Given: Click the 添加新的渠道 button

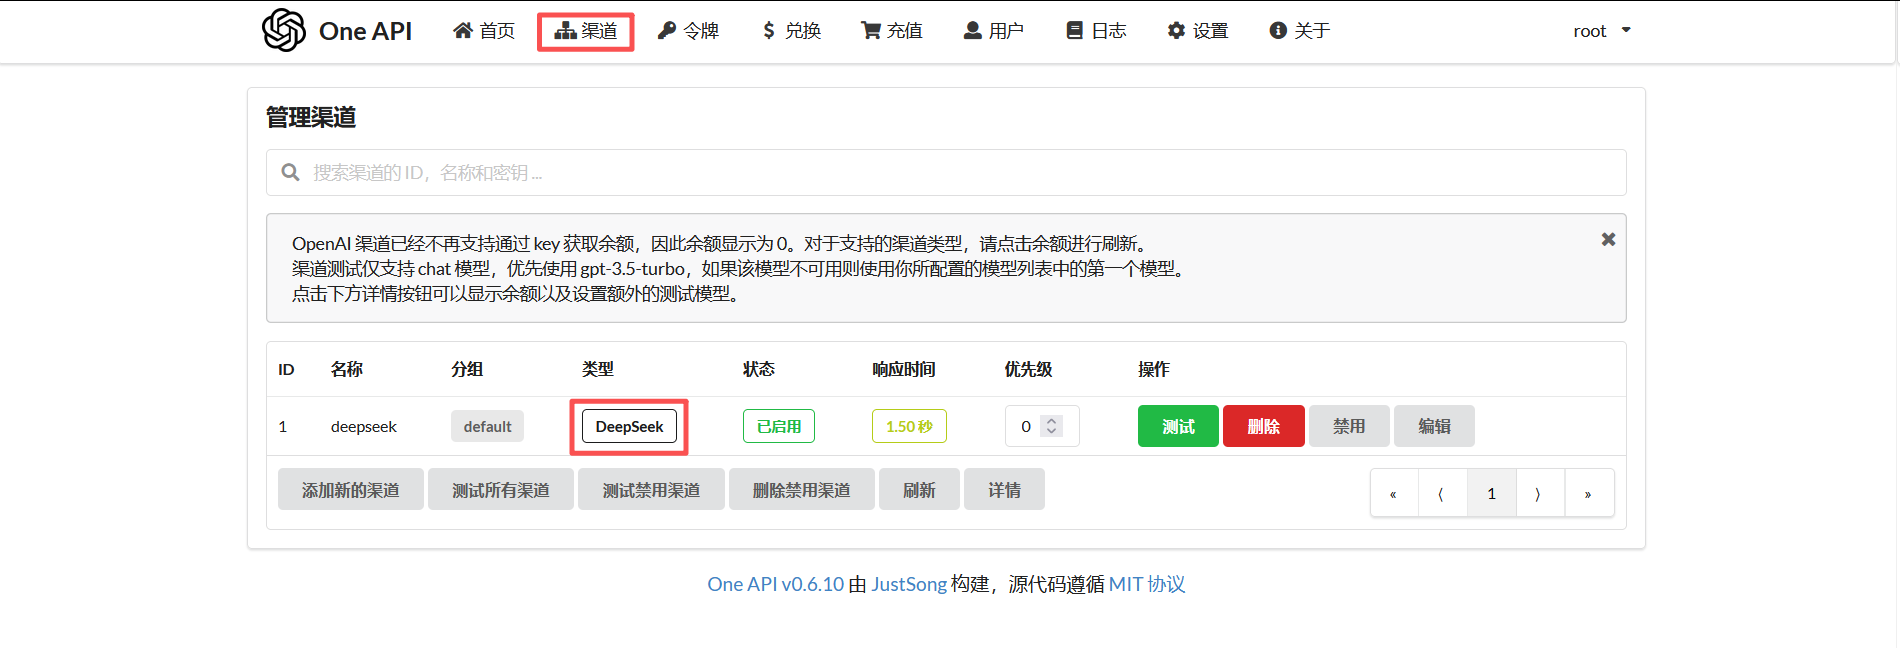Looking at the screenshot, I should point(351,490).
